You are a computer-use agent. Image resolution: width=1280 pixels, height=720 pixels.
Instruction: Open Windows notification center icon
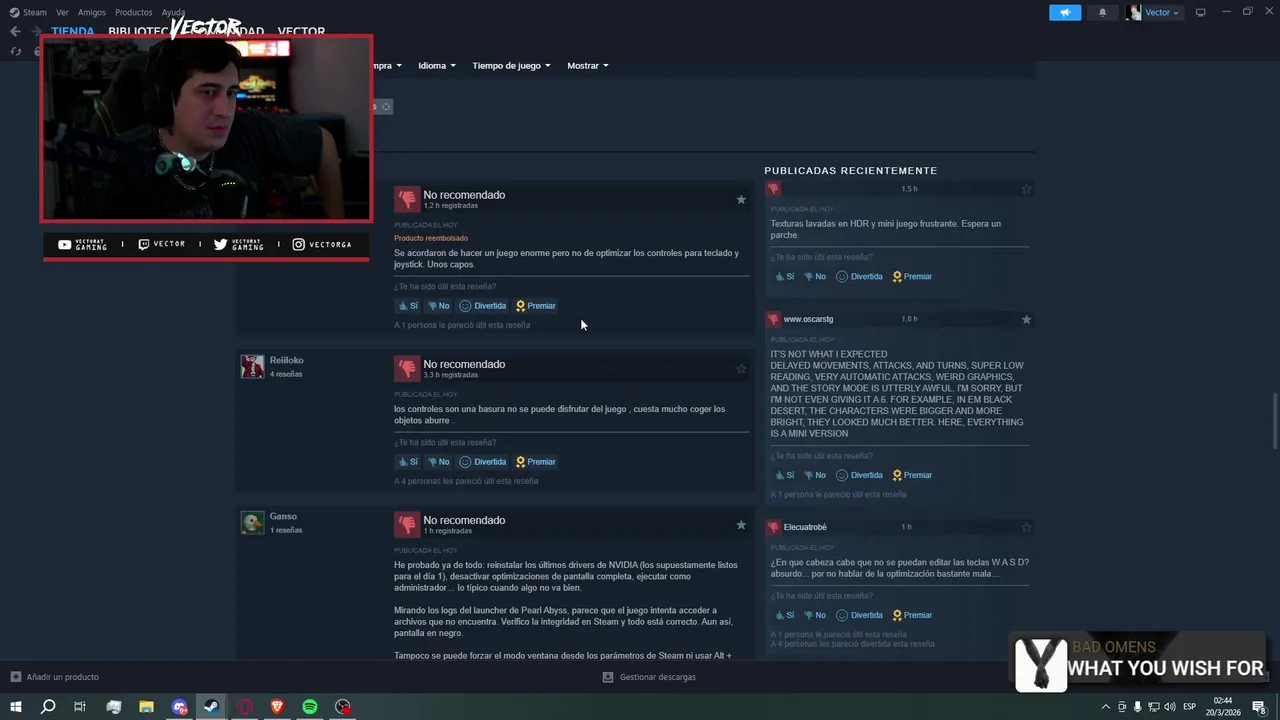(x=1259, y=707)
